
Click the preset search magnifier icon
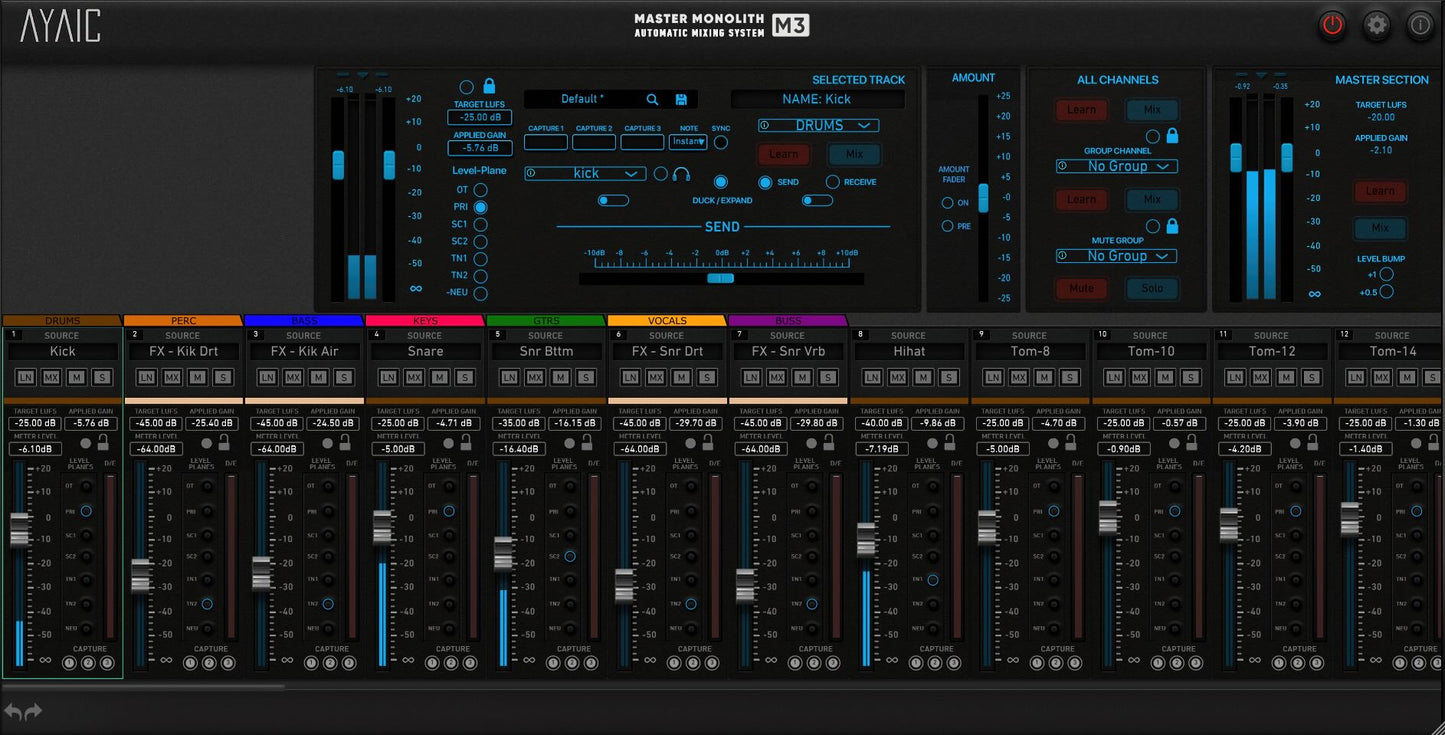(653, 100)
